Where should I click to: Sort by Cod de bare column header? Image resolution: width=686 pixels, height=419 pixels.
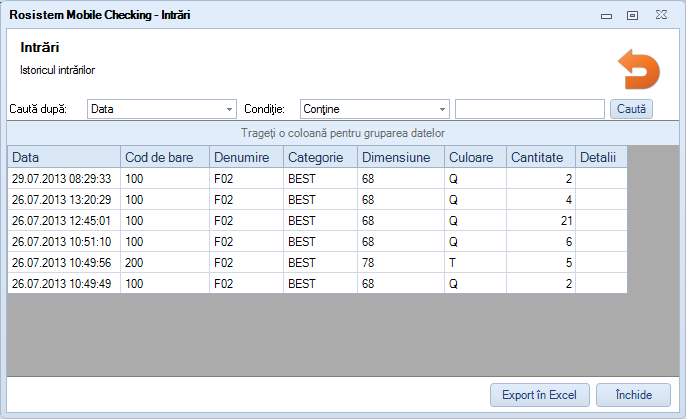[165, 157]
